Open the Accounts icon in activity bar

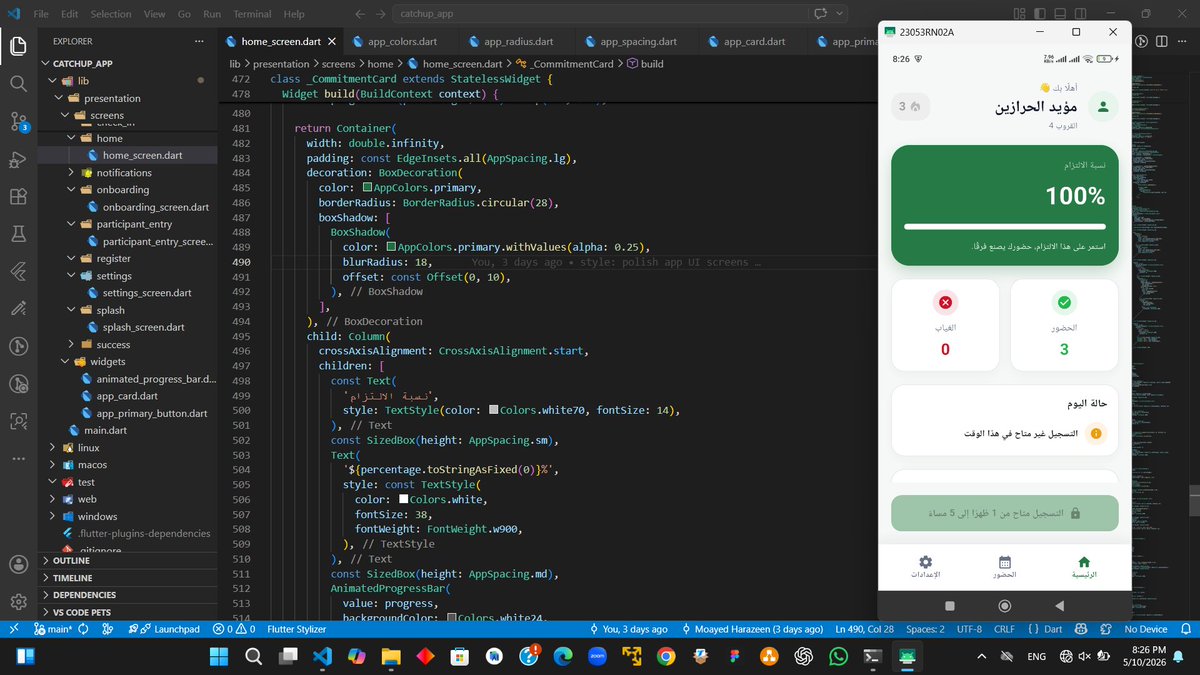18,564
